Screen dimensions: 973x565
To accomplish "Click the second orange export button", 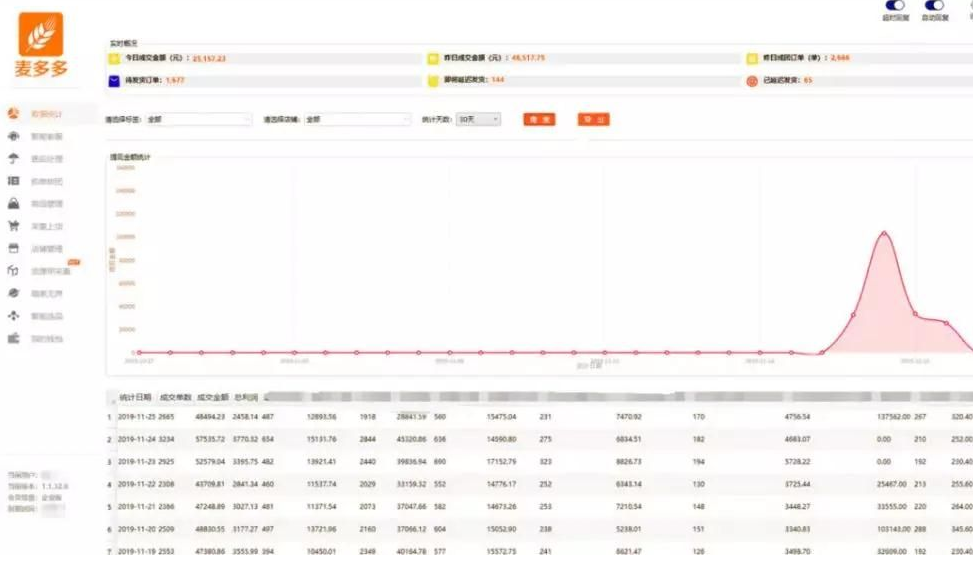I will point(593,119).
